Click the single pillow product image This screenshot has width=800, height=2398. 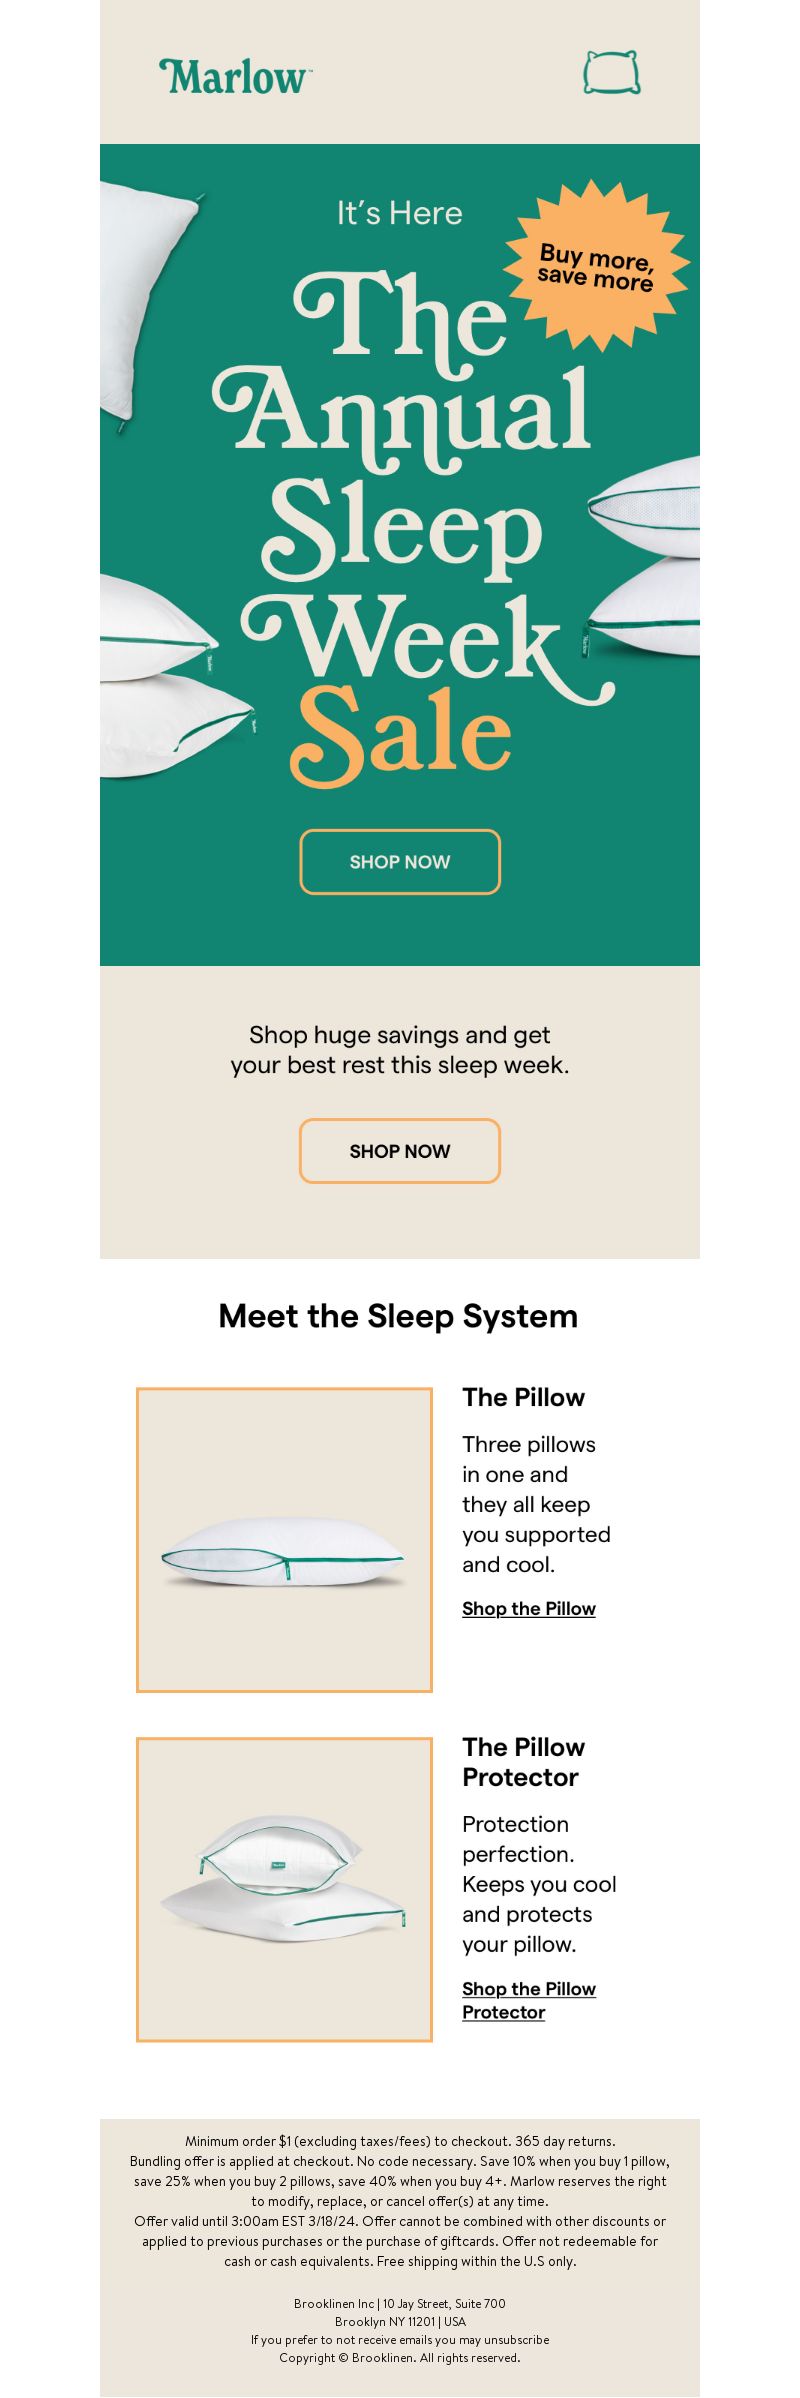tap(284, 1540)
